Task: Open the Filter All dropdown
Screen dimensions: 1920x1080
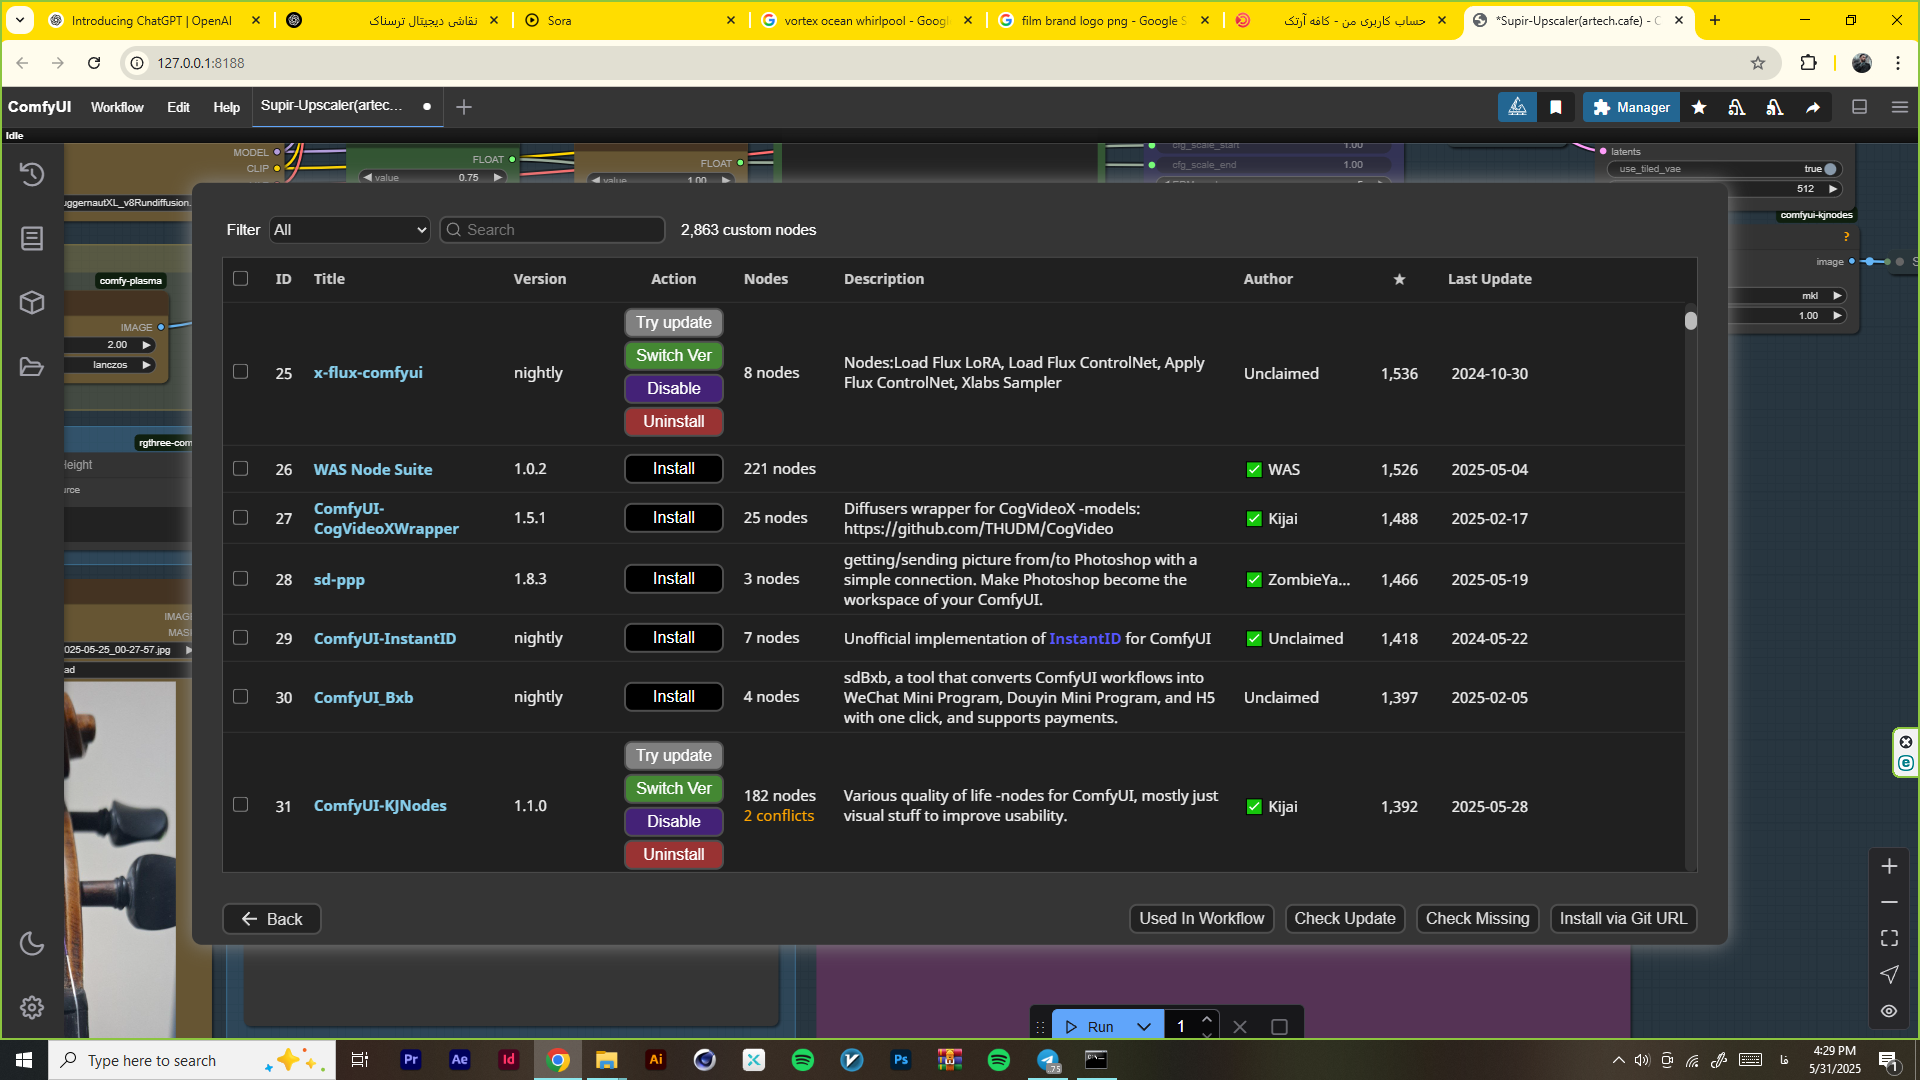Action: click(350, 230)
